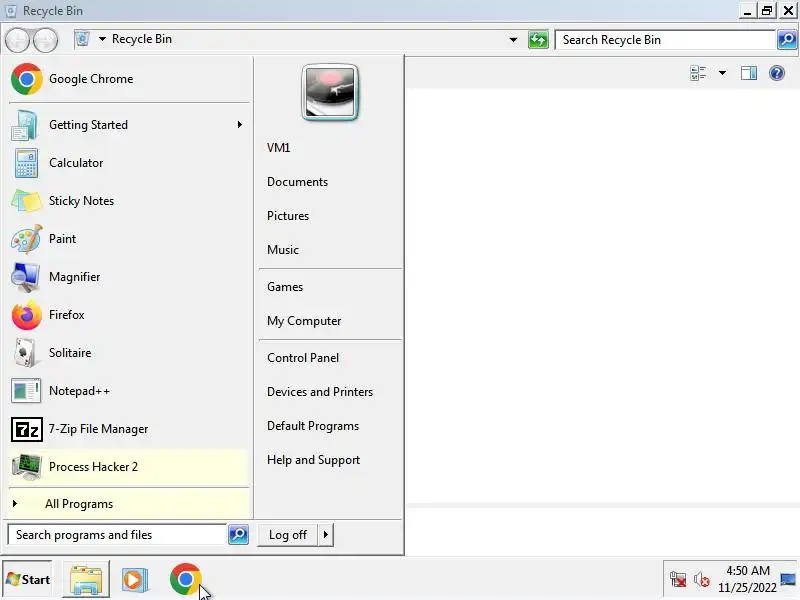Click the network status tray icon
This screenshot has height=600, width=800.
click(x=678, y=580)
